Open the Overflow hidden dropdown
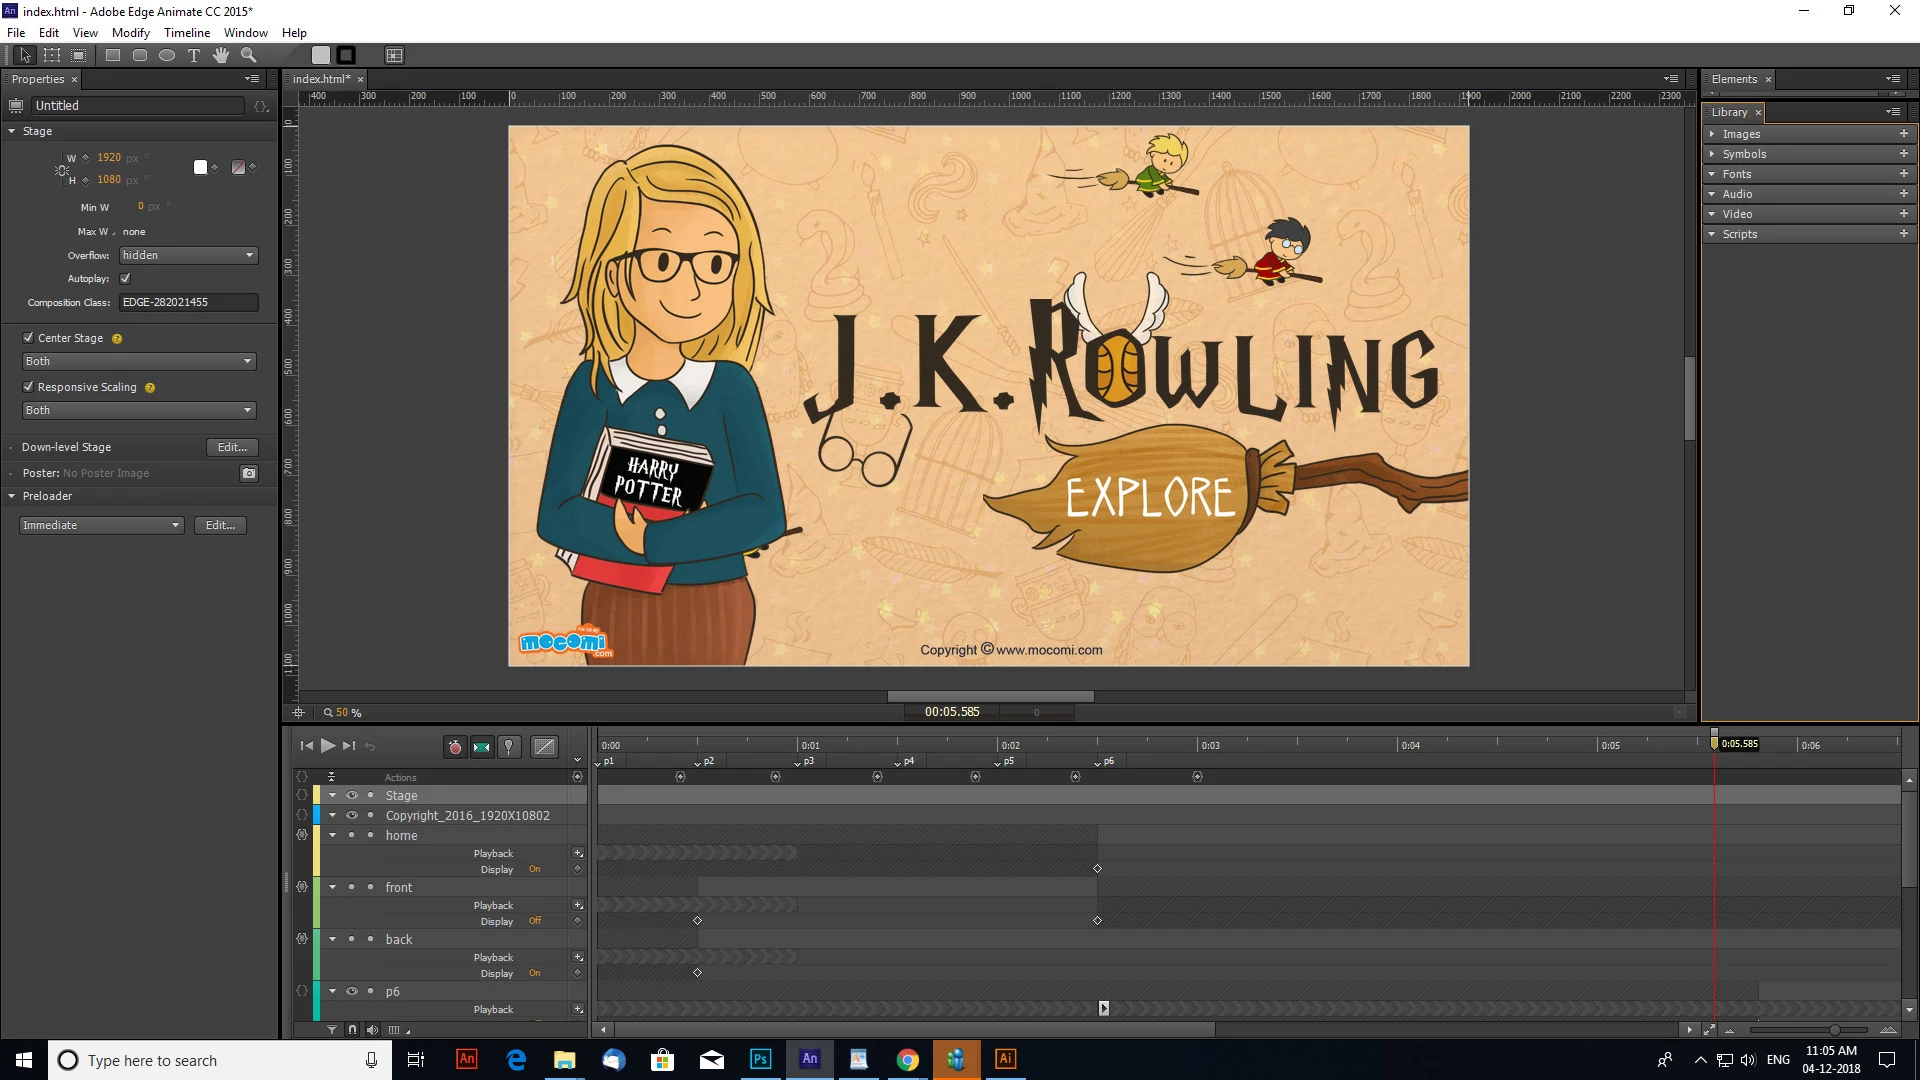Image resolution: width=1920 pixels, height=1080 pixels. [x=189, y=256]
